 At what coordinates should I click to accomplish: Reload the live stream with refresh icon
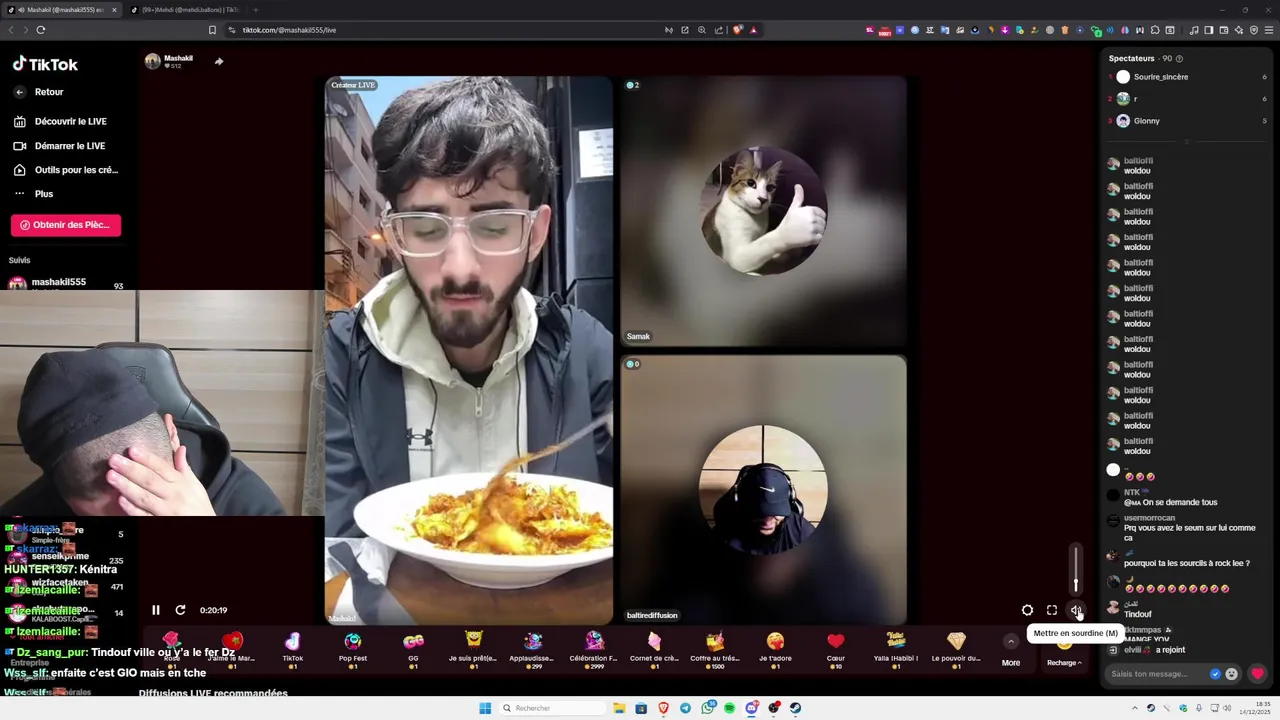click(180, 610)
